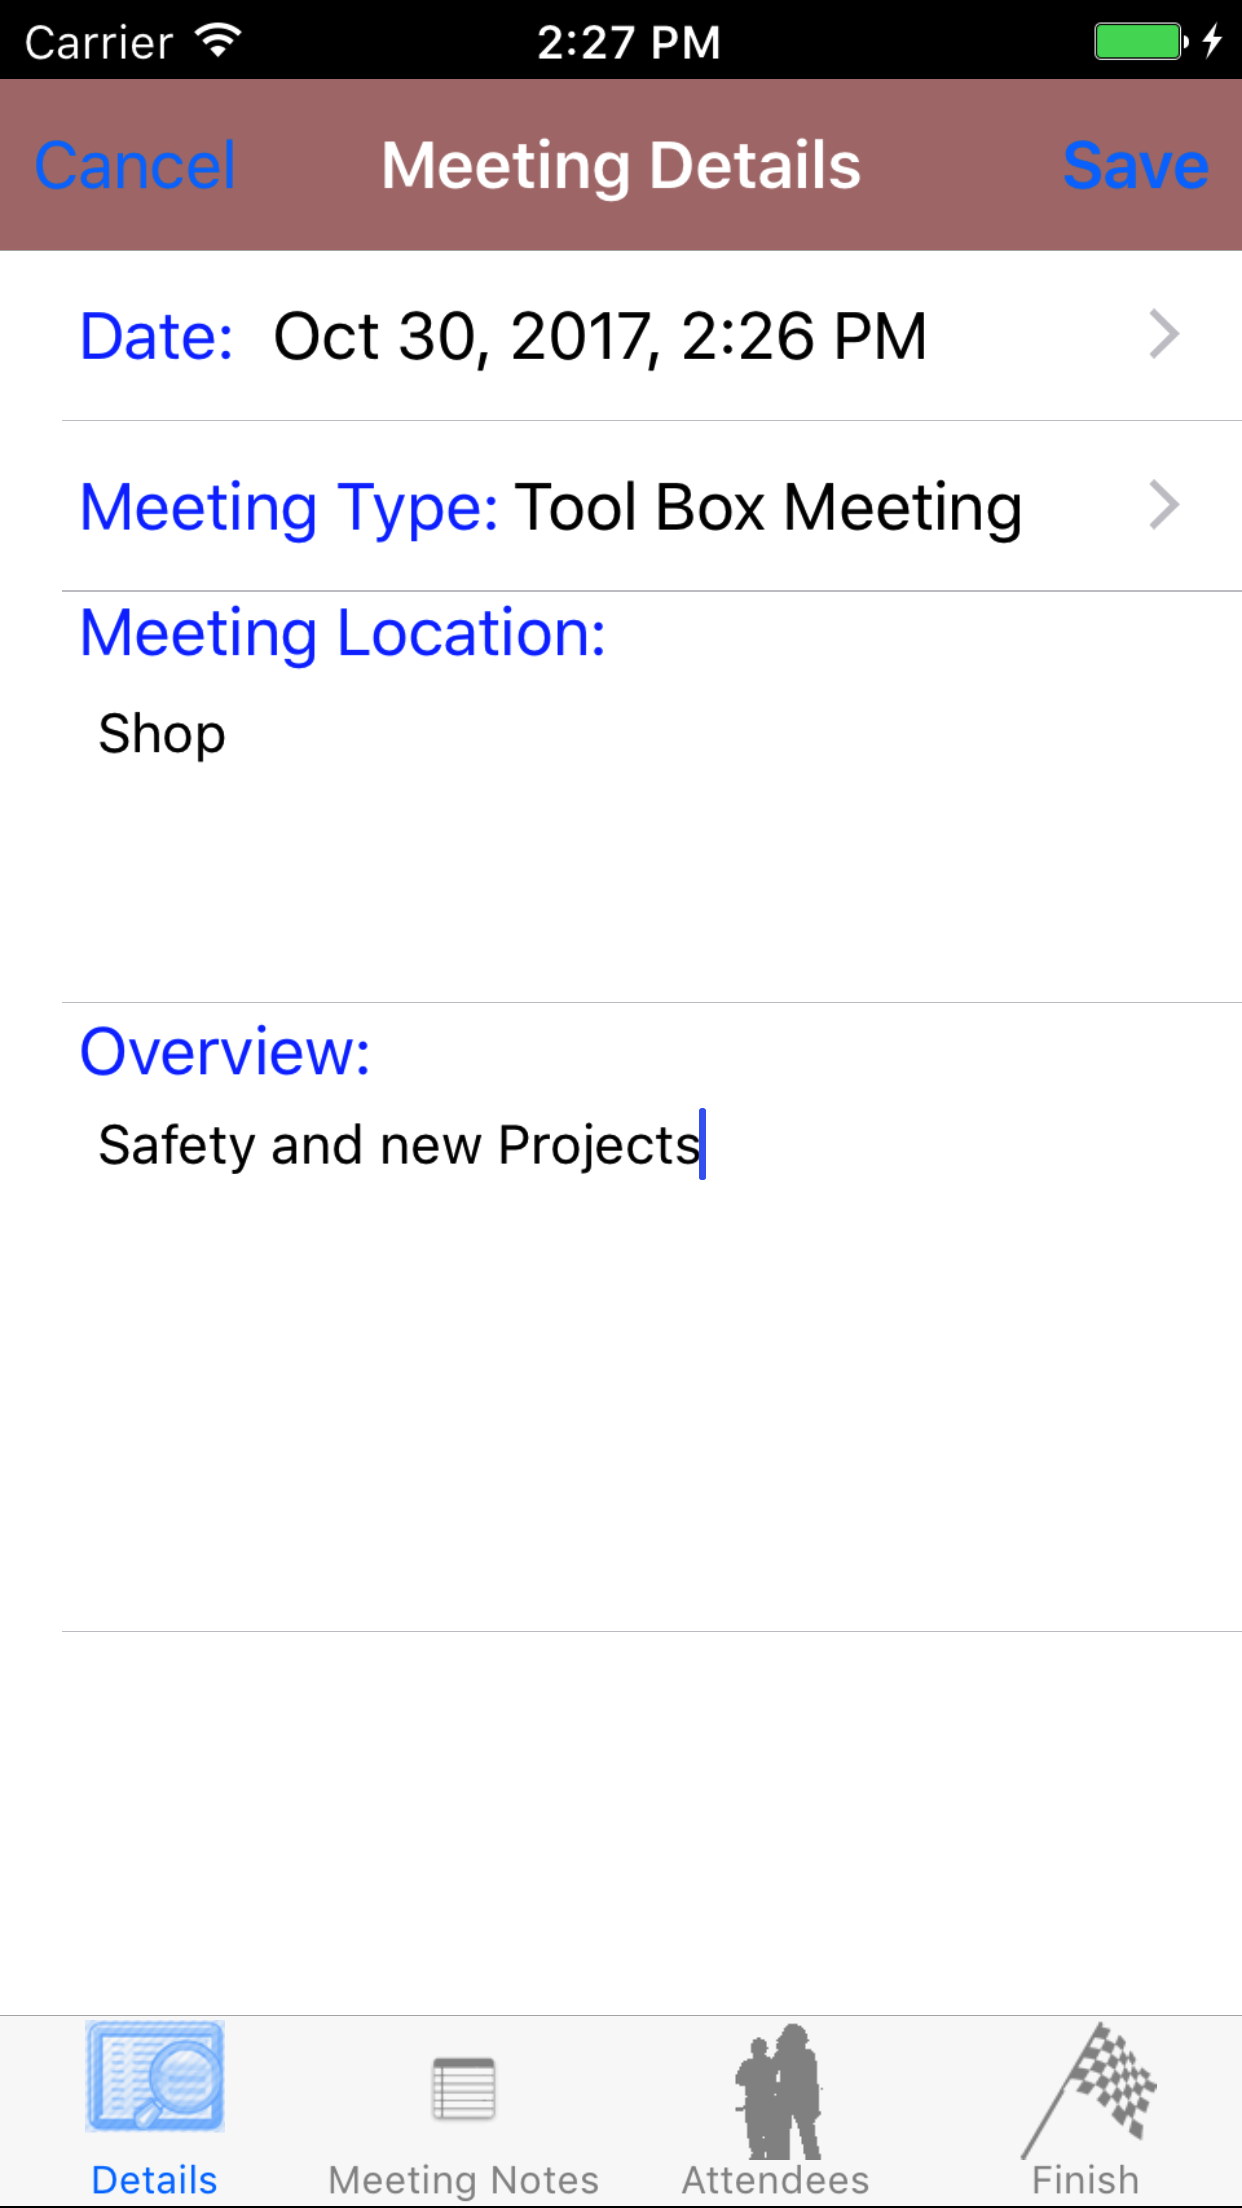Save the meeting details
This screenshot has height=2208, width=1242.
pos(1135,165)
